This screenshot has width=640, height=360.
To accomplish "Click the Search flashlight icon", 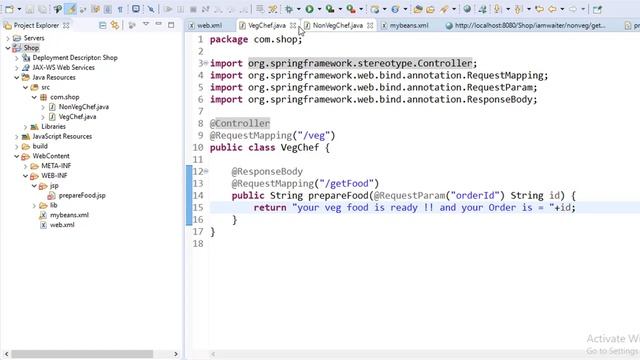I will [444, 9].
